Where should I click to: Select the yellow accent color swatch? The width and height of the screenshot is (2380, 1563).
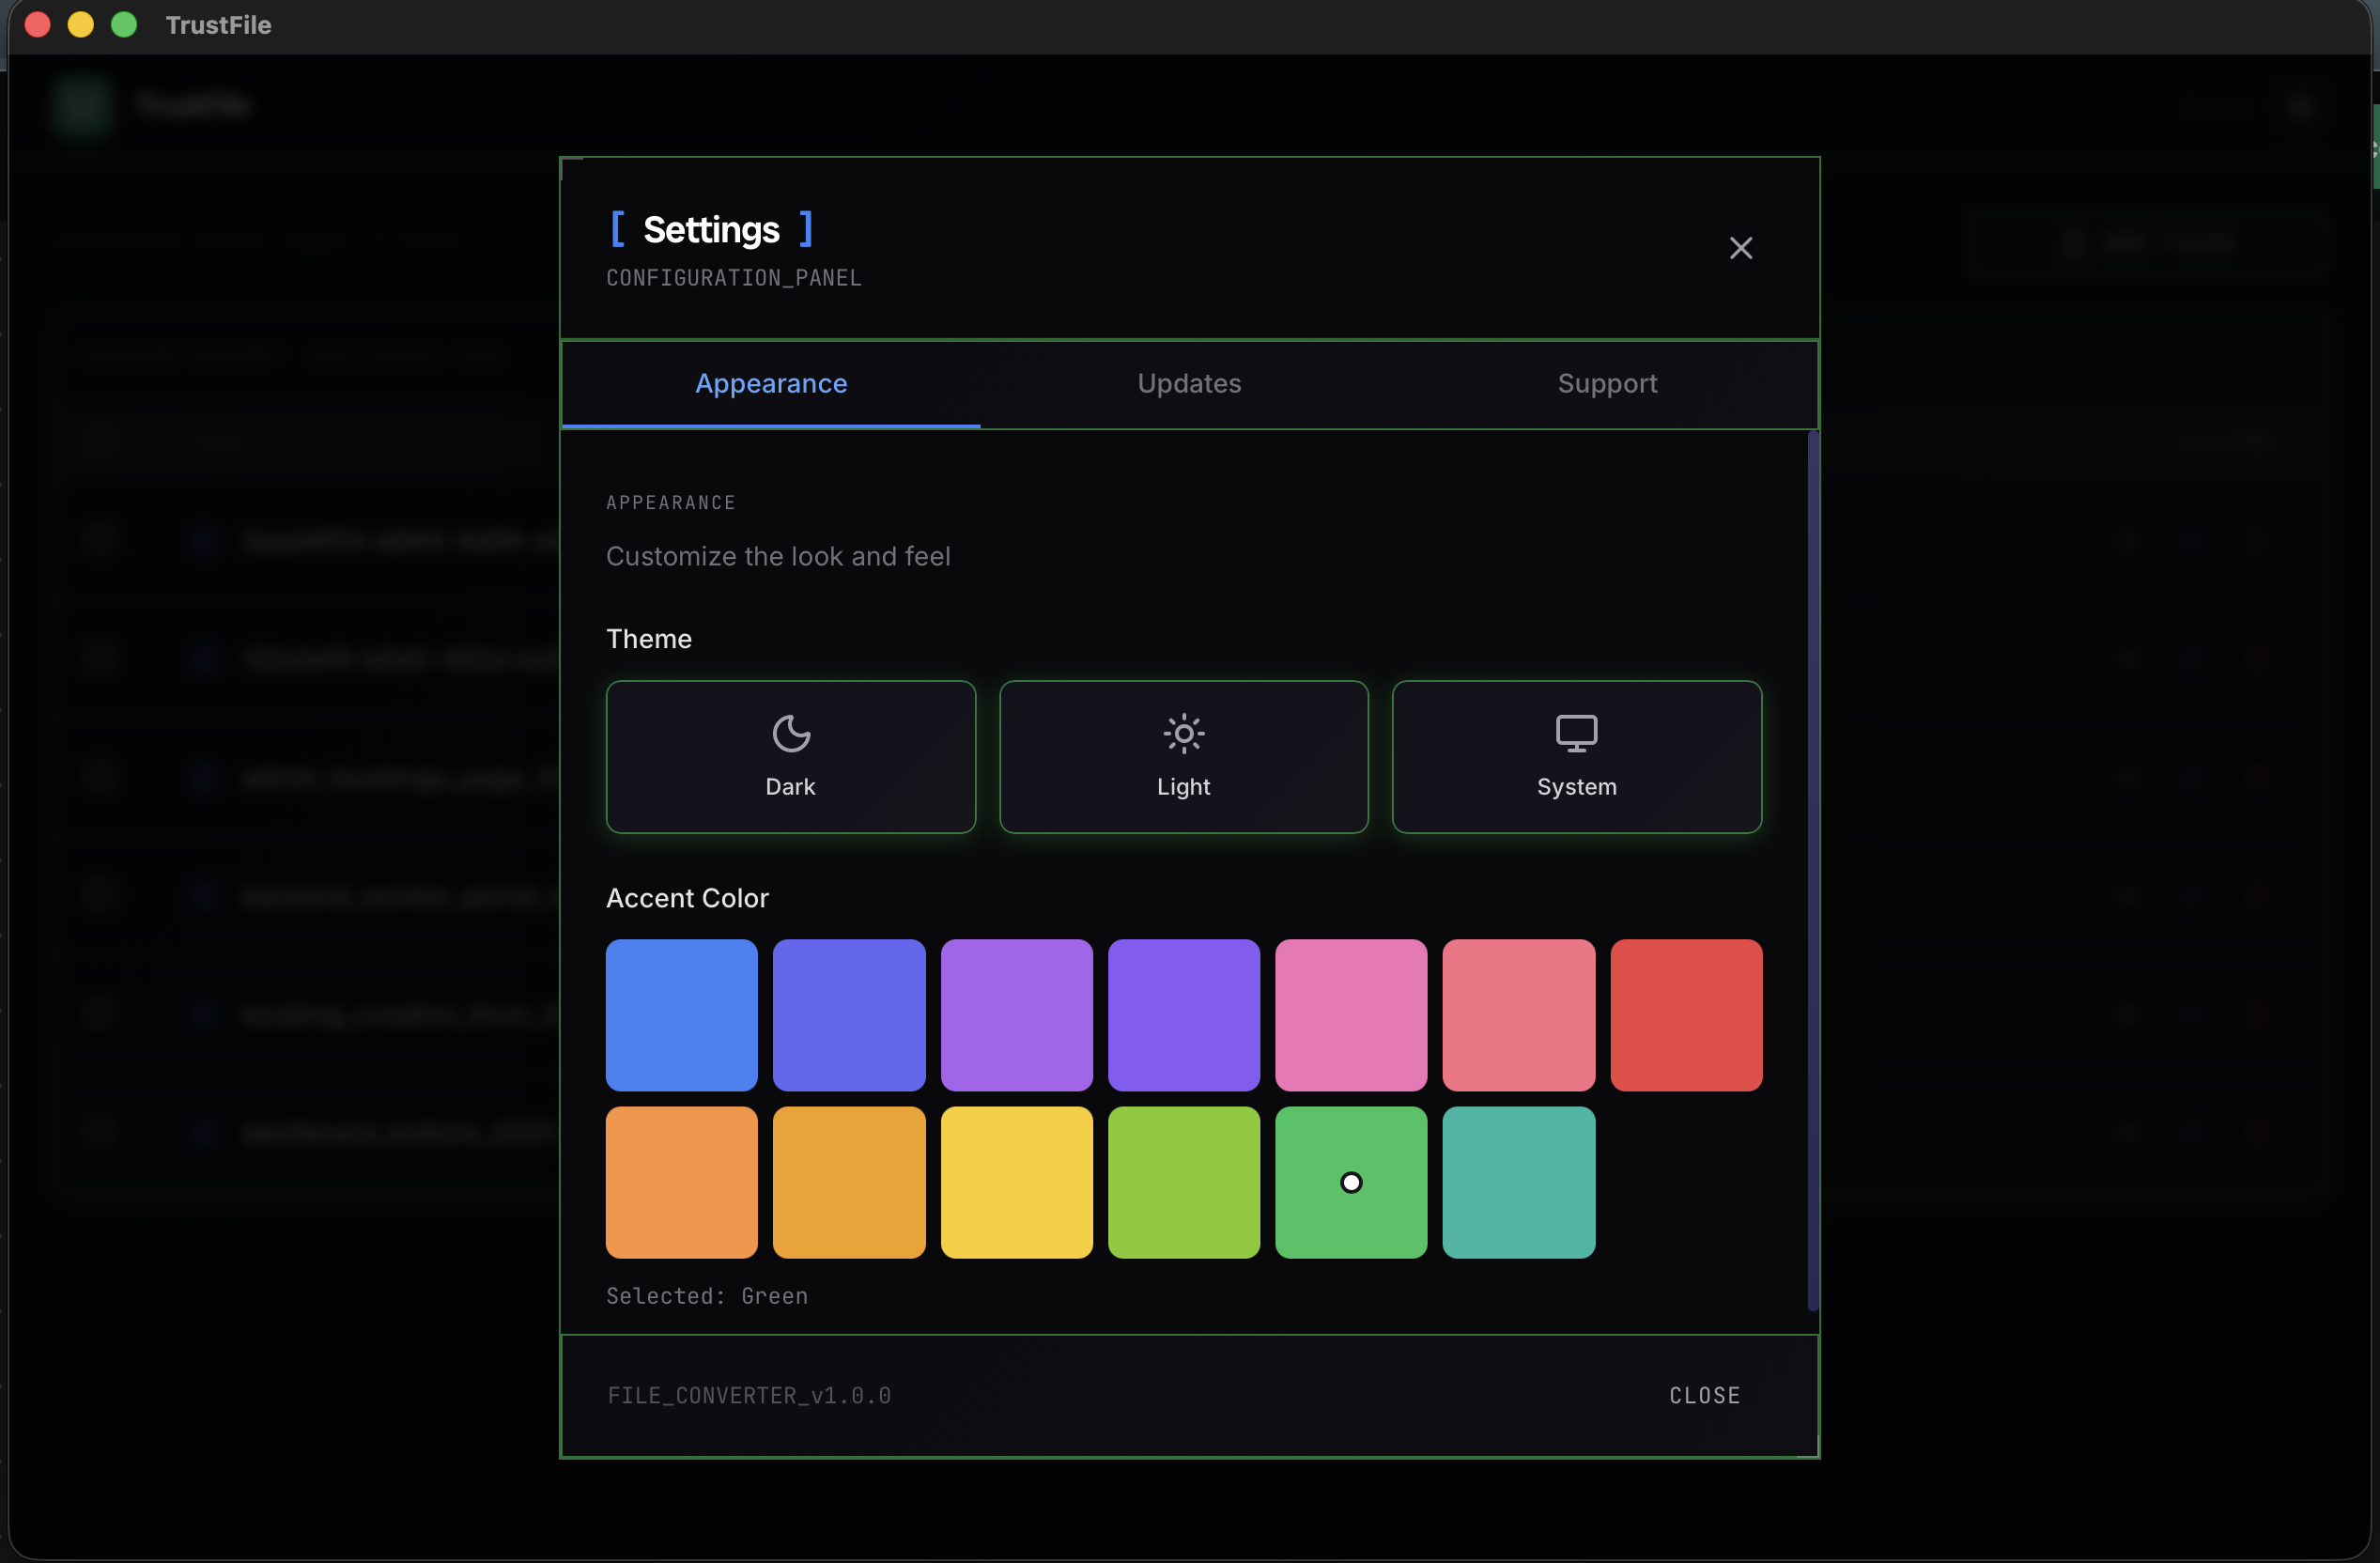[1016, 1181]
